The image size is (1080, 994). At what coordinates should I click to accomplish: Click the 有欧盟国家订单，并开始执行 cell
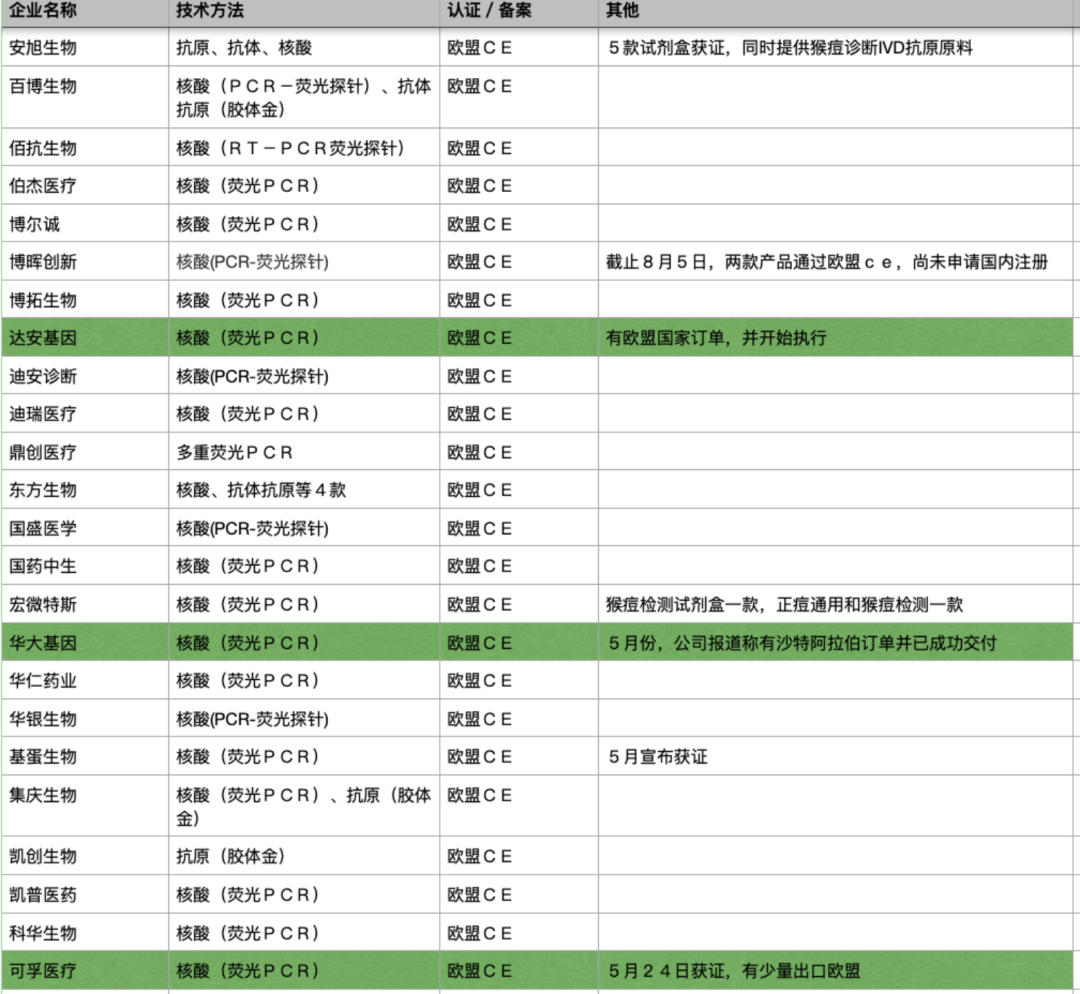tap(835, 338)
